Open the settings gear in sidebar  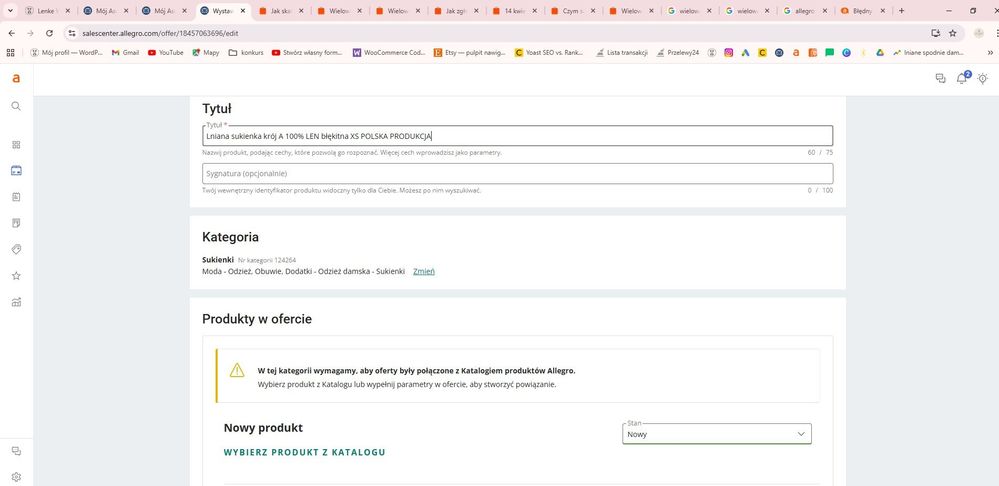17,476
